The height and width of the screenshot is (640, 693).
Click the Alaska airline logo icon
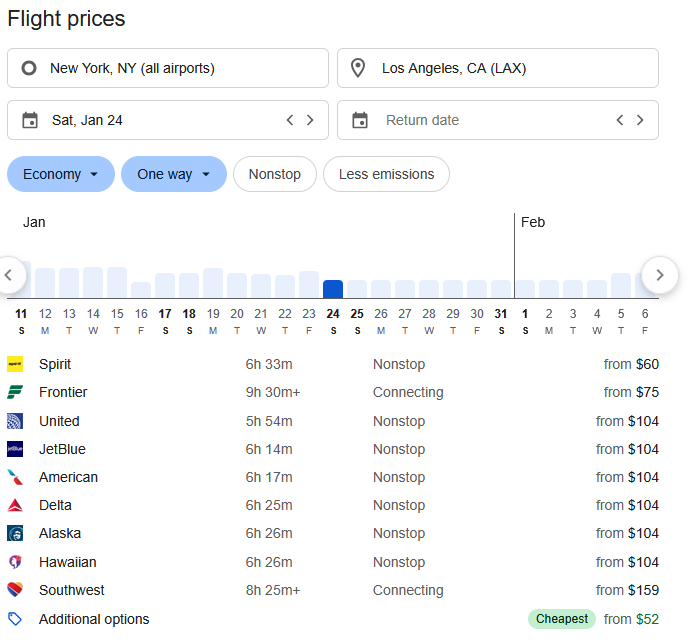15,534
